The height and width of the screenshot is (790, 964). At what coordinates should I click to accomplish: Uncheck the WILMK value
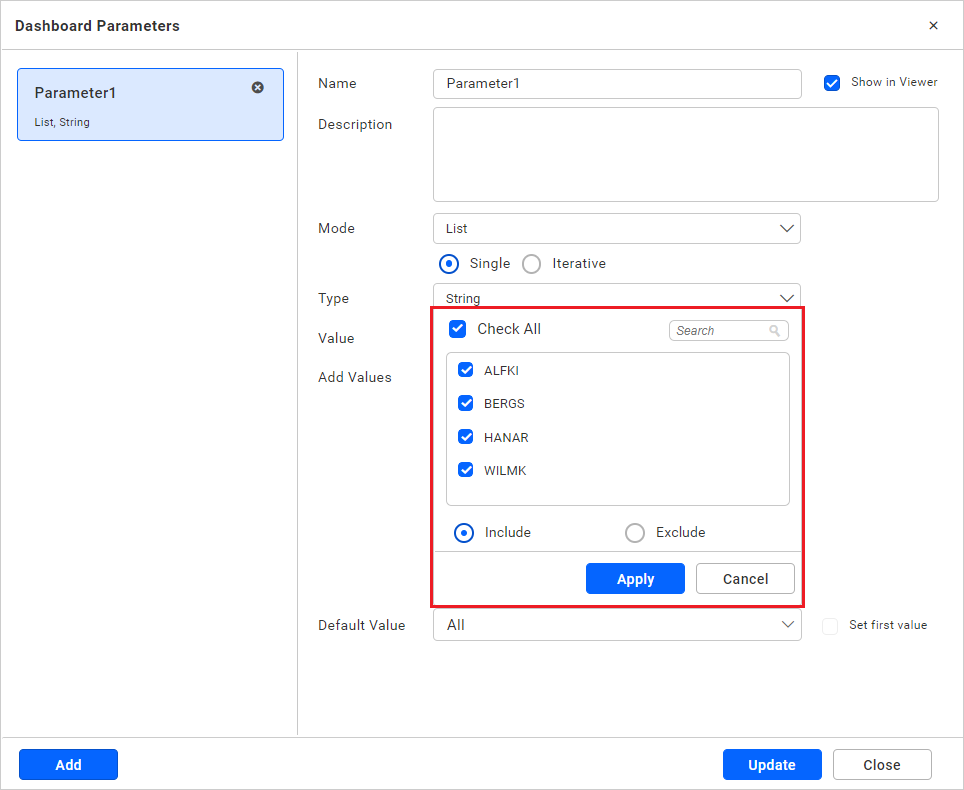point(465,470)
